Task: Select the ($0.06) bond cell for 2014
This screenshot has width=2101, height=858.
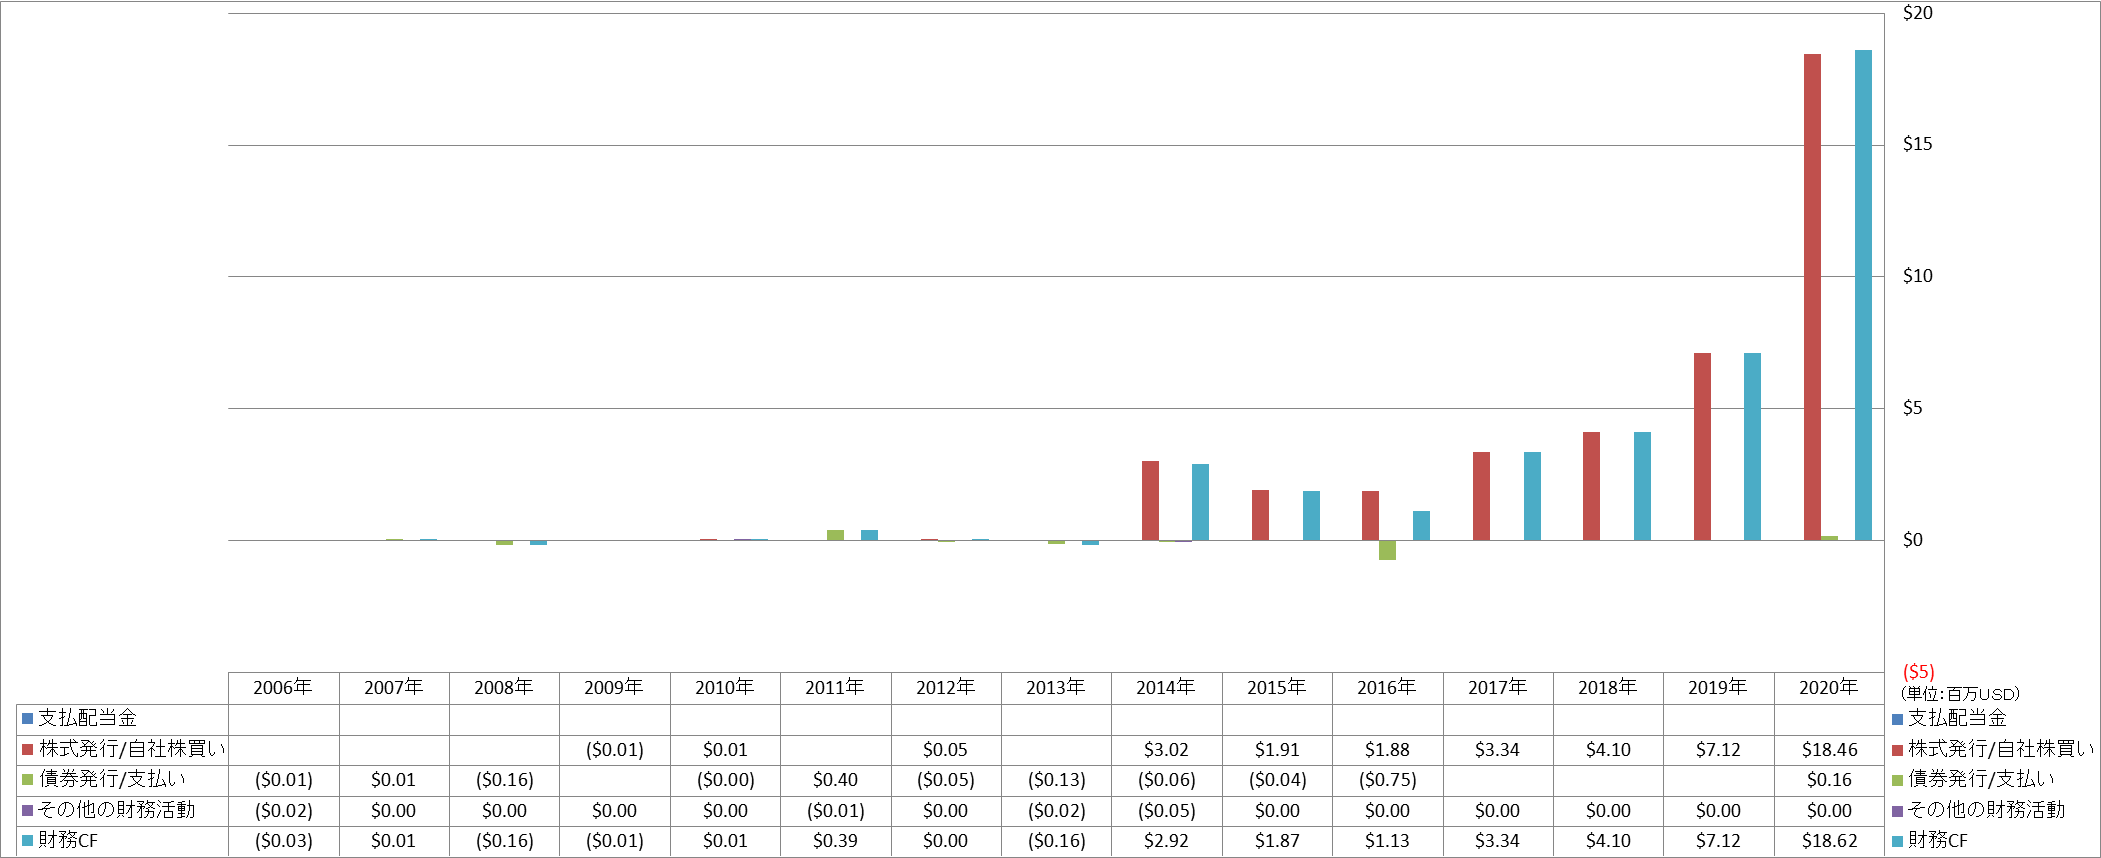Action: point(1166,780)
